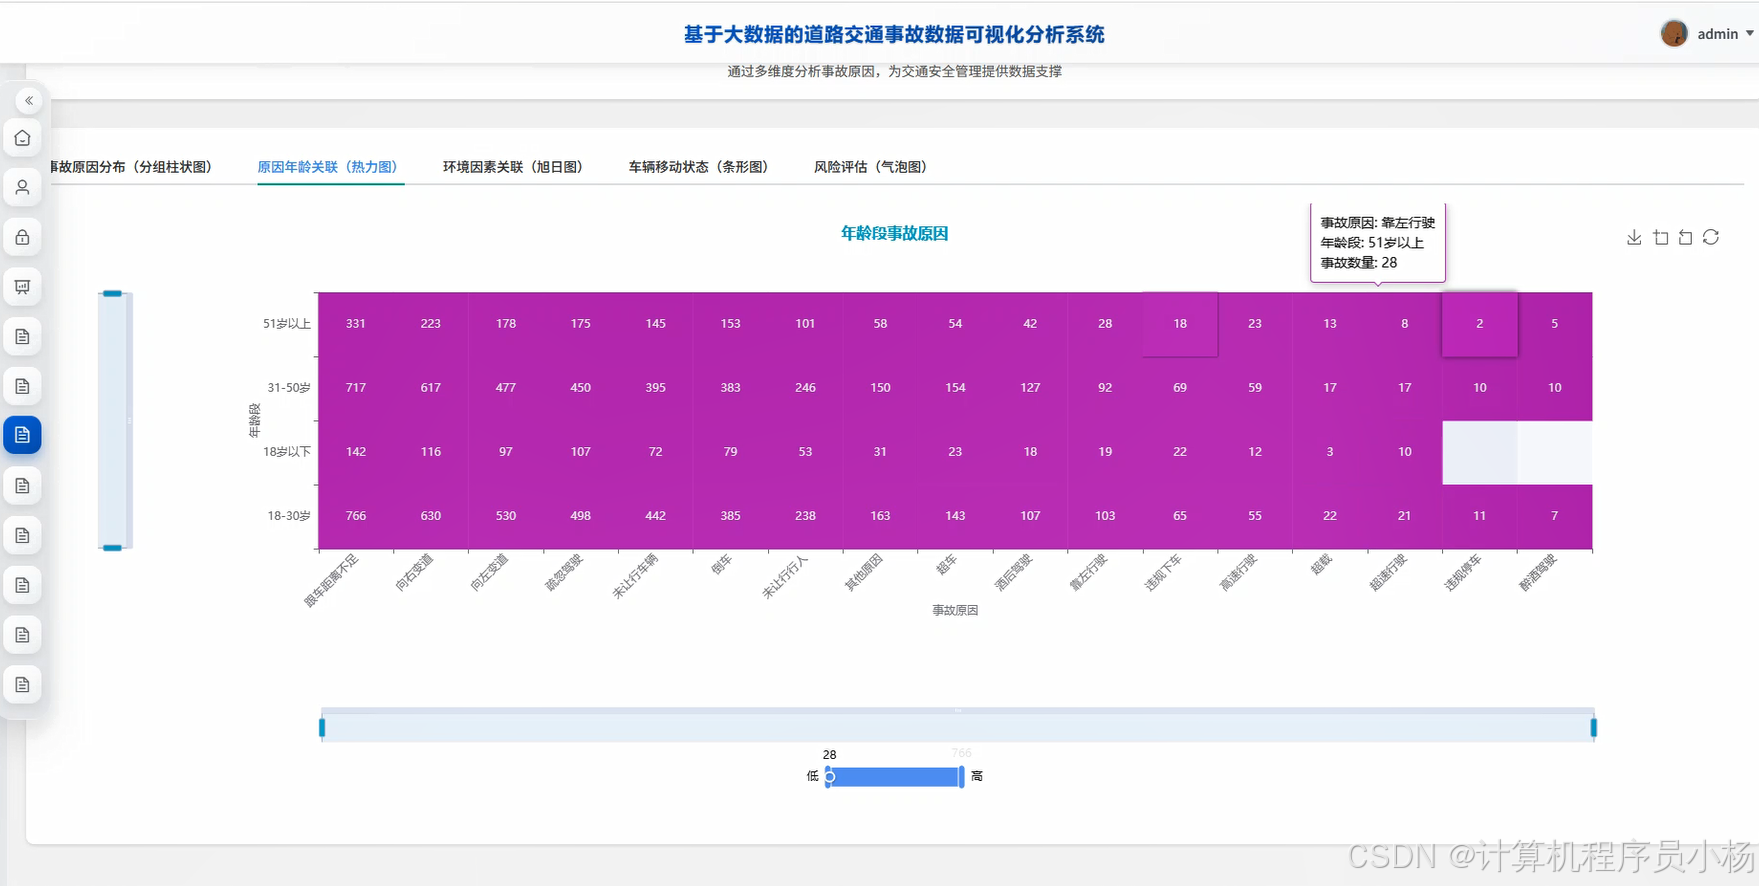
Task: Click the chart title 年龄段事故原因
Action: (894, 233)
